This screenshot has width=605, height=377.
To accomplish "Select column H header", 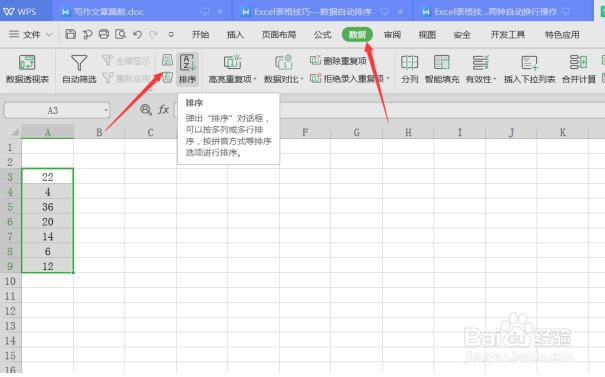I will pos(408,132).
